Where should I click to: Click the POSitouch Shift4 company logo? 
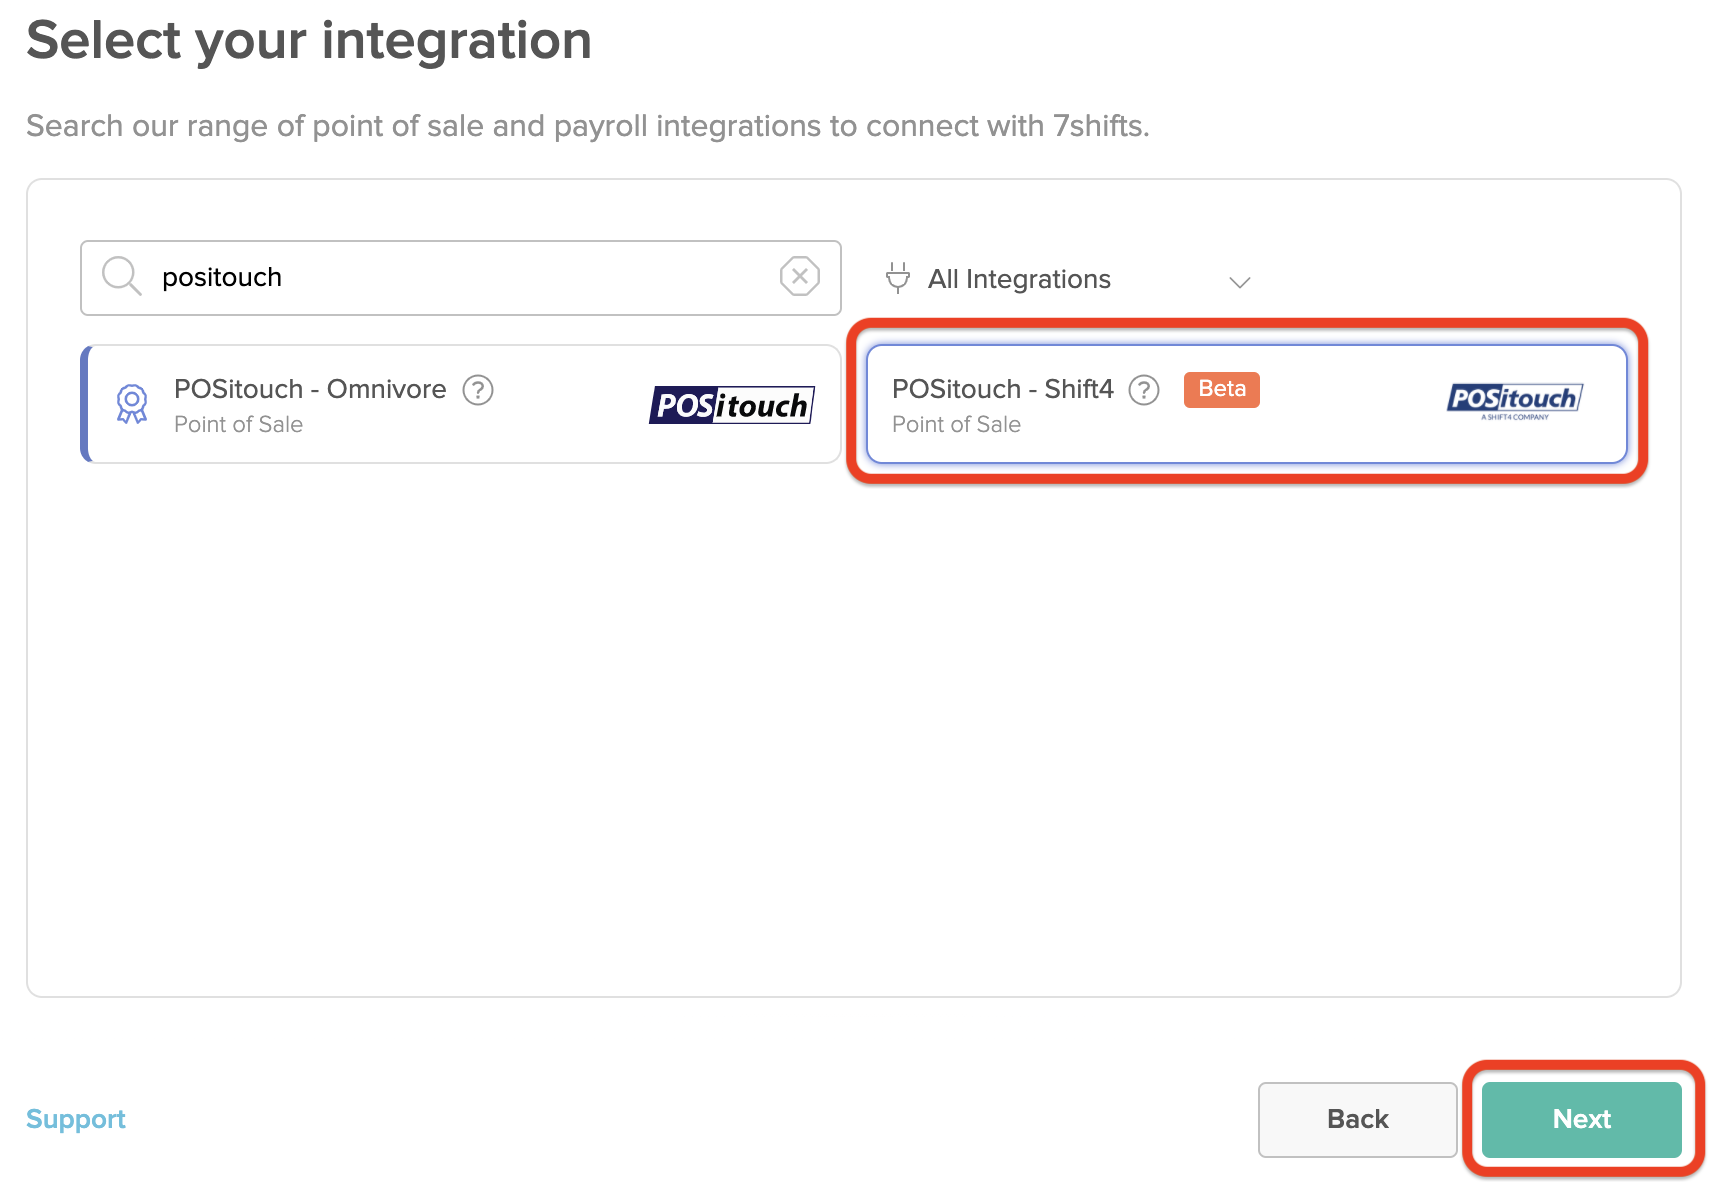point(1515,401)
